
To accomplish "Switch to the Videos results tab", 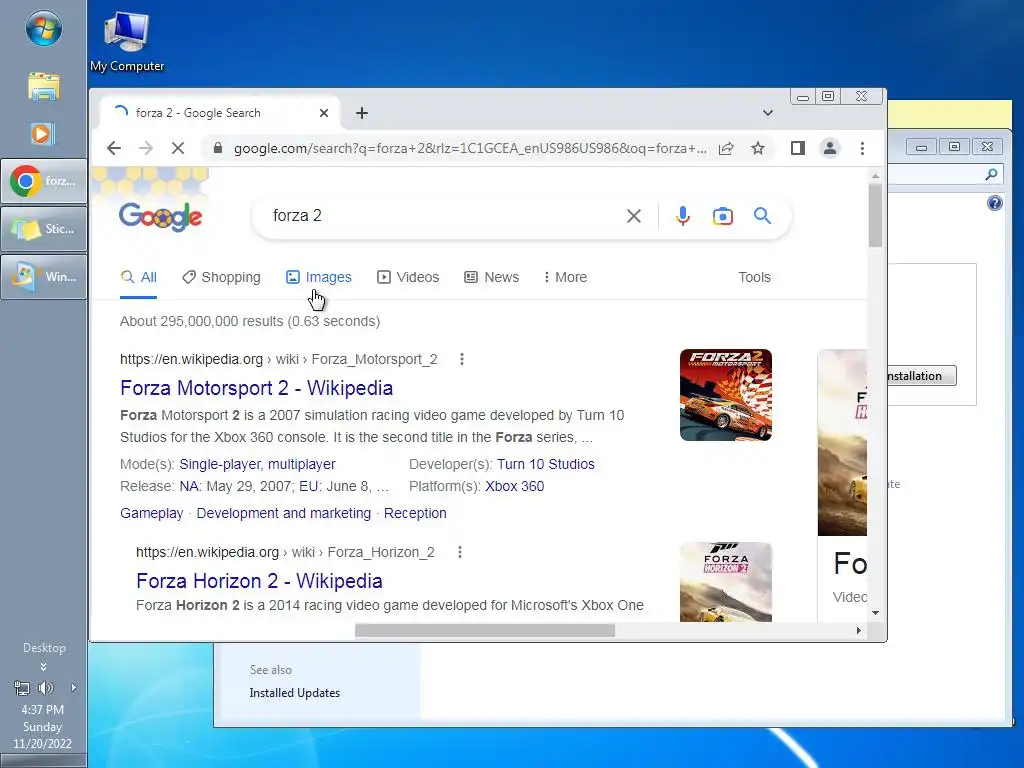I will pyautogui.click(x=408, y=278).
